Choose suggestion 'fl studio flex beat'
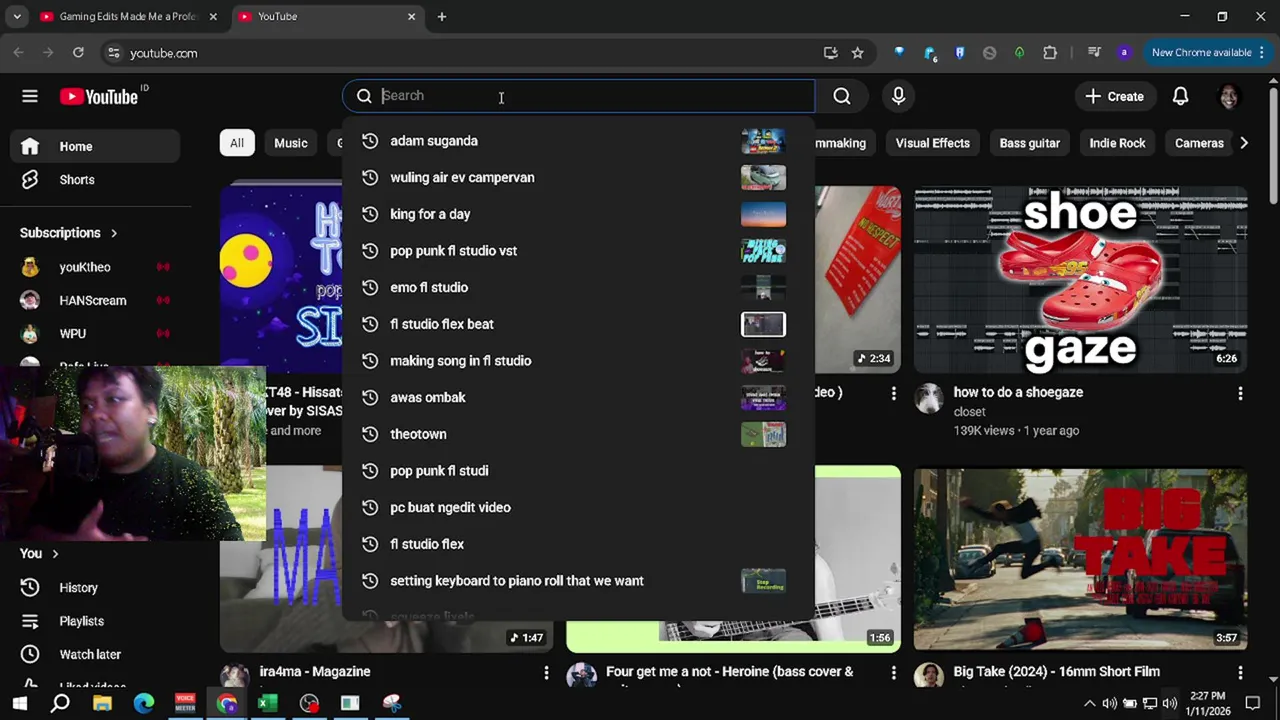Viewport: 1280px width, 720px height. point(578,324)
